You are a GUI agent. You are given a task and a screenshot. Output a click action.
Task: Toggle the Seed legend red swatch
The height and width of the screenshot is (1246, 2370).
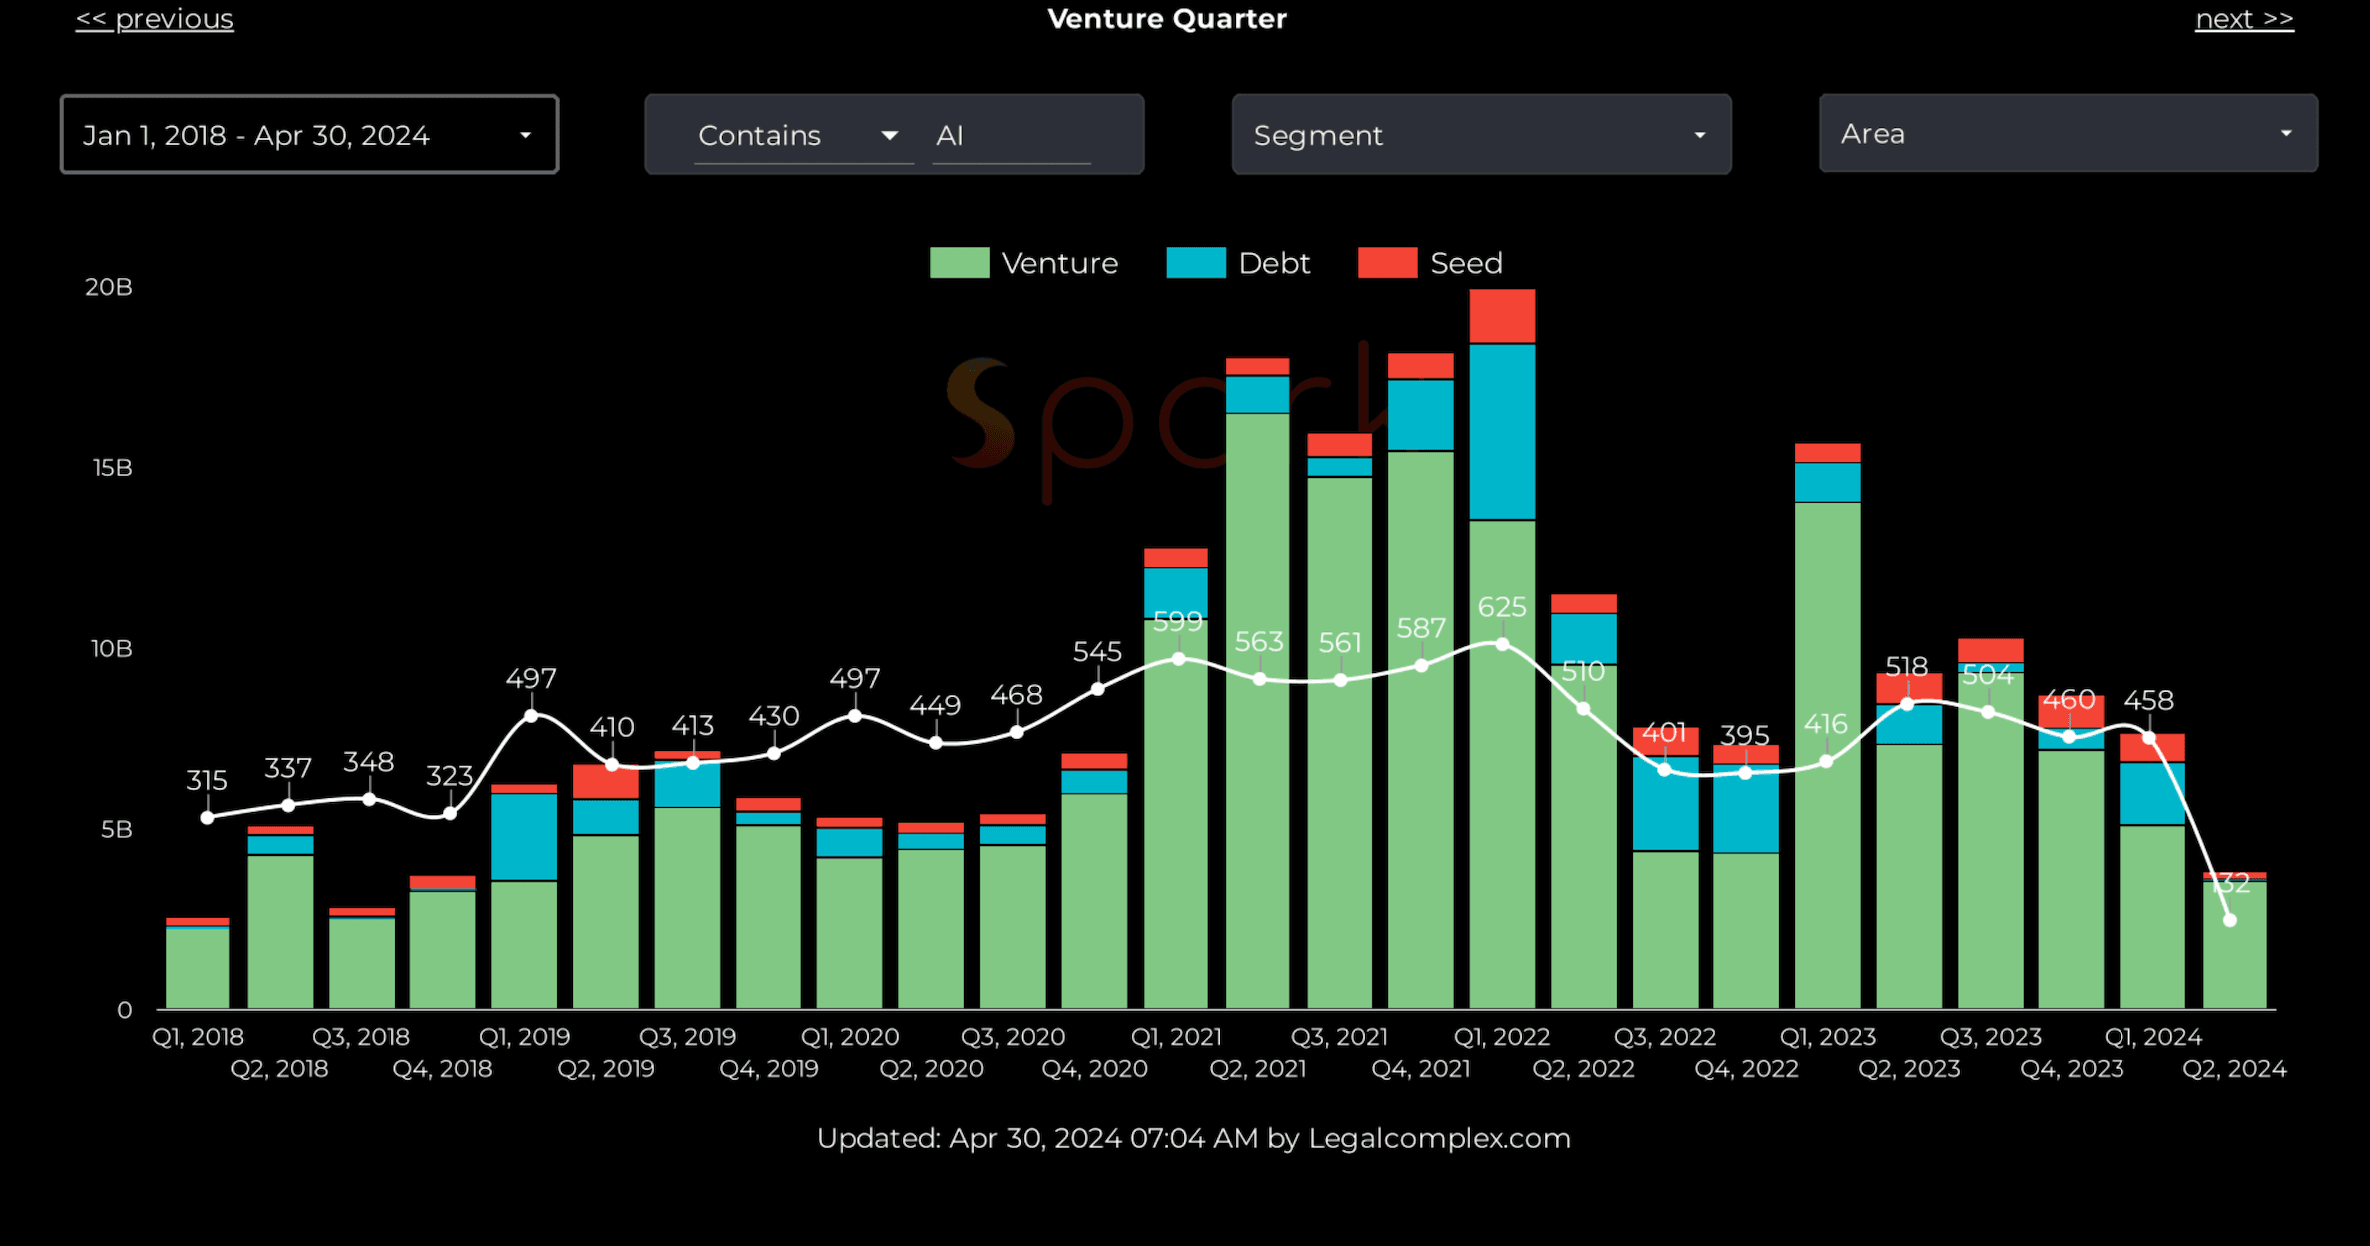coord(1387,263)
